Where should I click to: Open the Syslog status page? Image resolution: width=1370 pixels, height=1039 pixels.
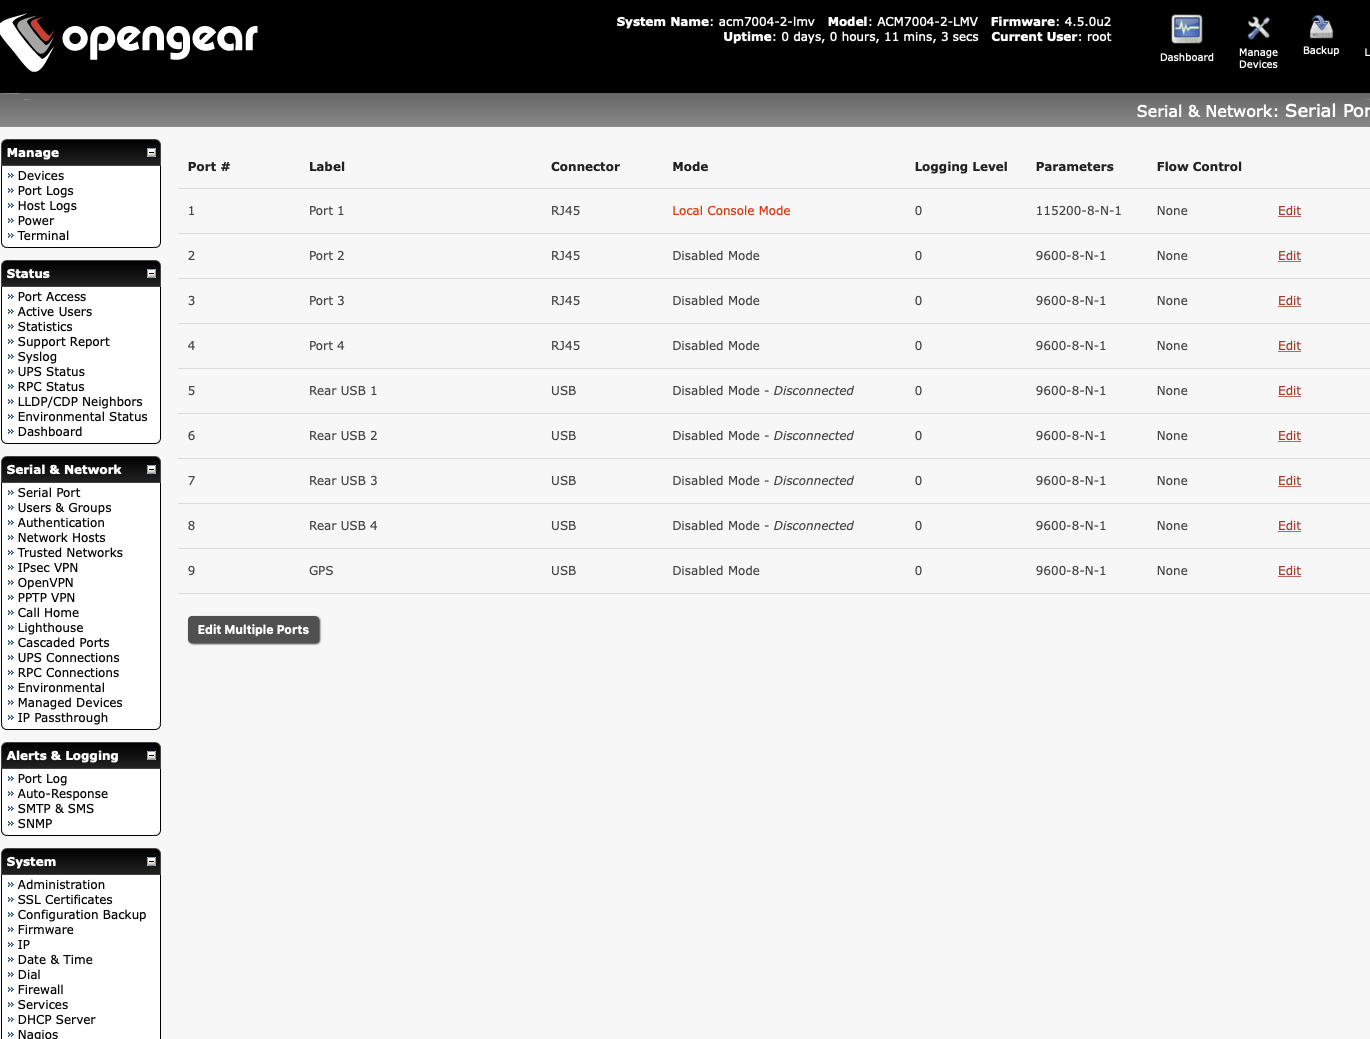[x=37, y=356]
